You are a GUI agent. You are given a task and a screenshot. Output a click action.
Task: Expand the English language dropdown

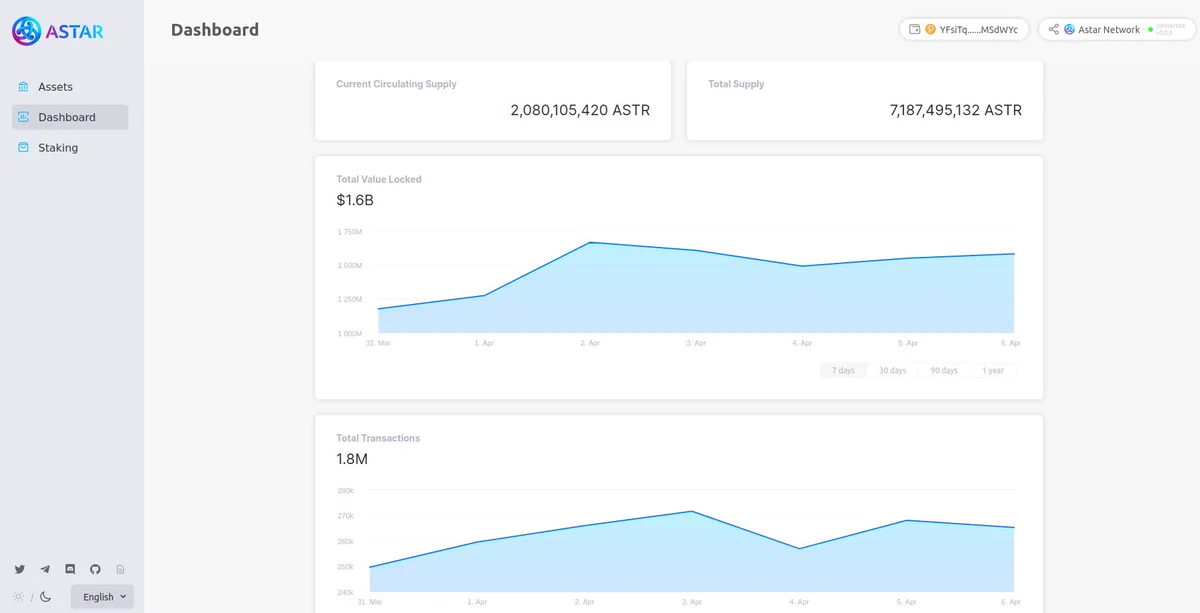point(102,597)
